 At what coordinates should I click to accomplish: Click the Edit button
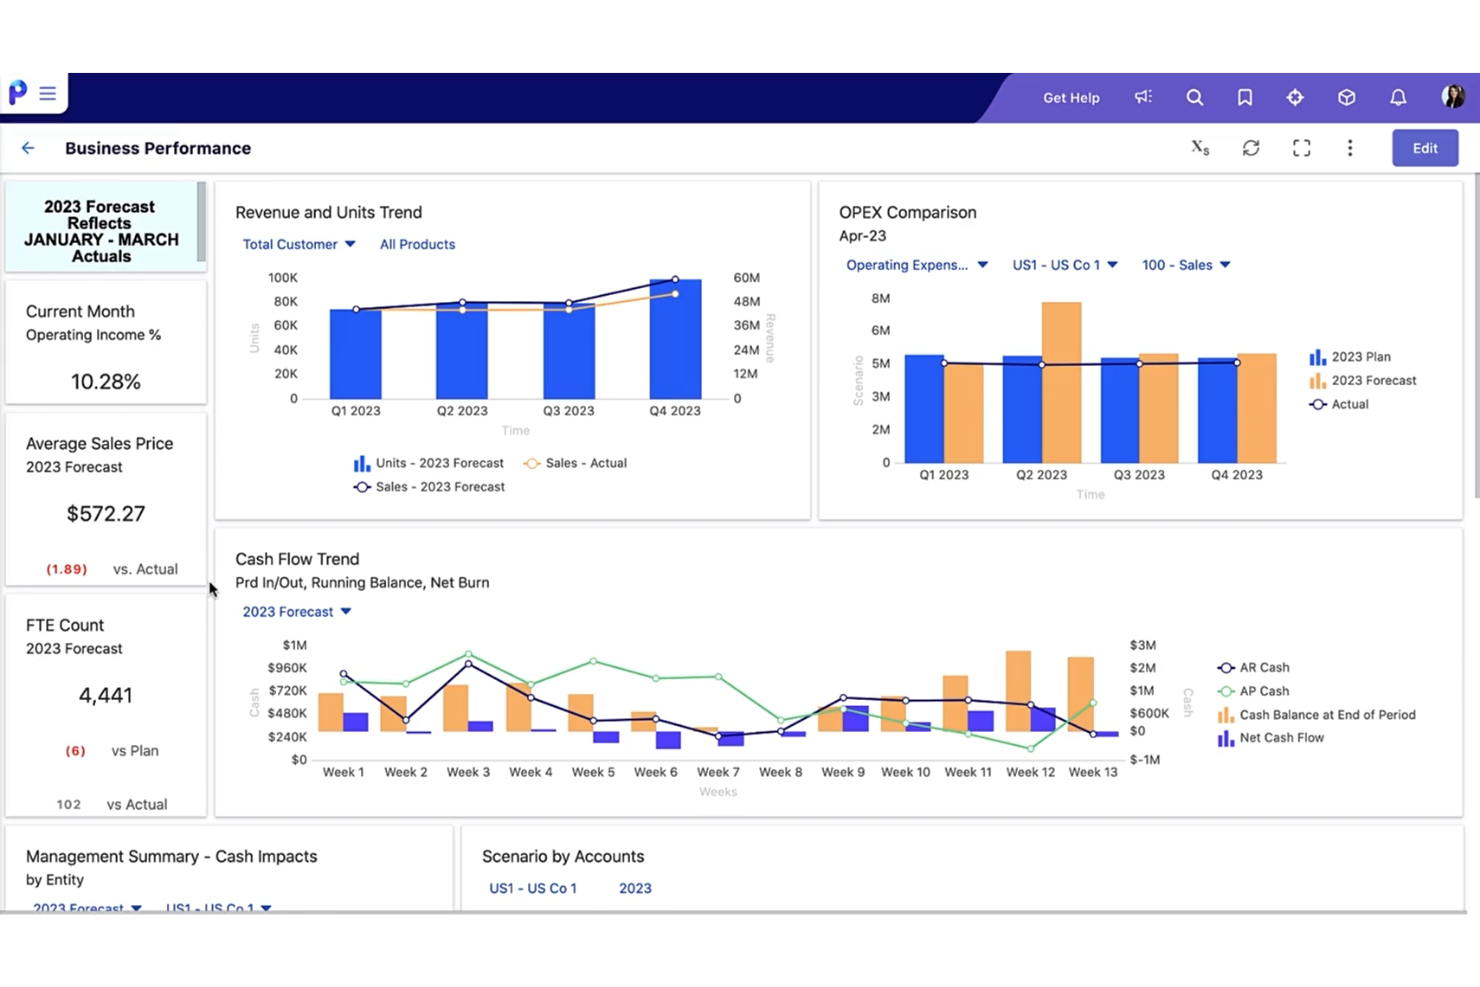(1425, 148)
